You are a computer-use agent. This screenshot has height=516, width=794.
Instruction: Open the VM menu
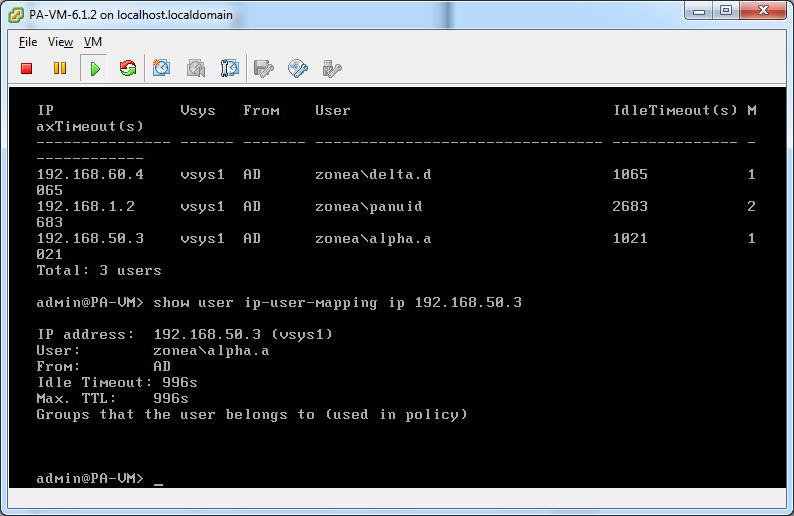(93, 42)
